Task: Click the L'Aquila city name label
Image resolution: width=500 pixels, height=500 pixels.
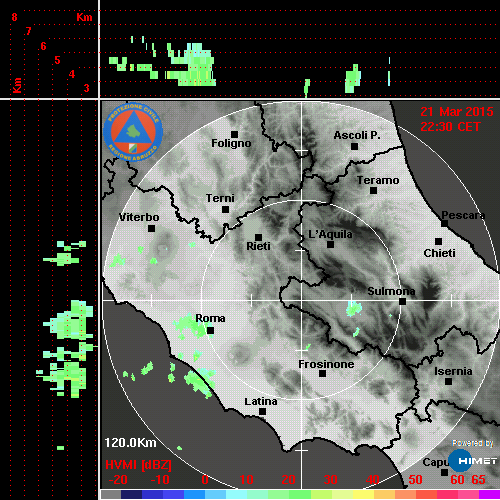Action: (x=330, y=234)
